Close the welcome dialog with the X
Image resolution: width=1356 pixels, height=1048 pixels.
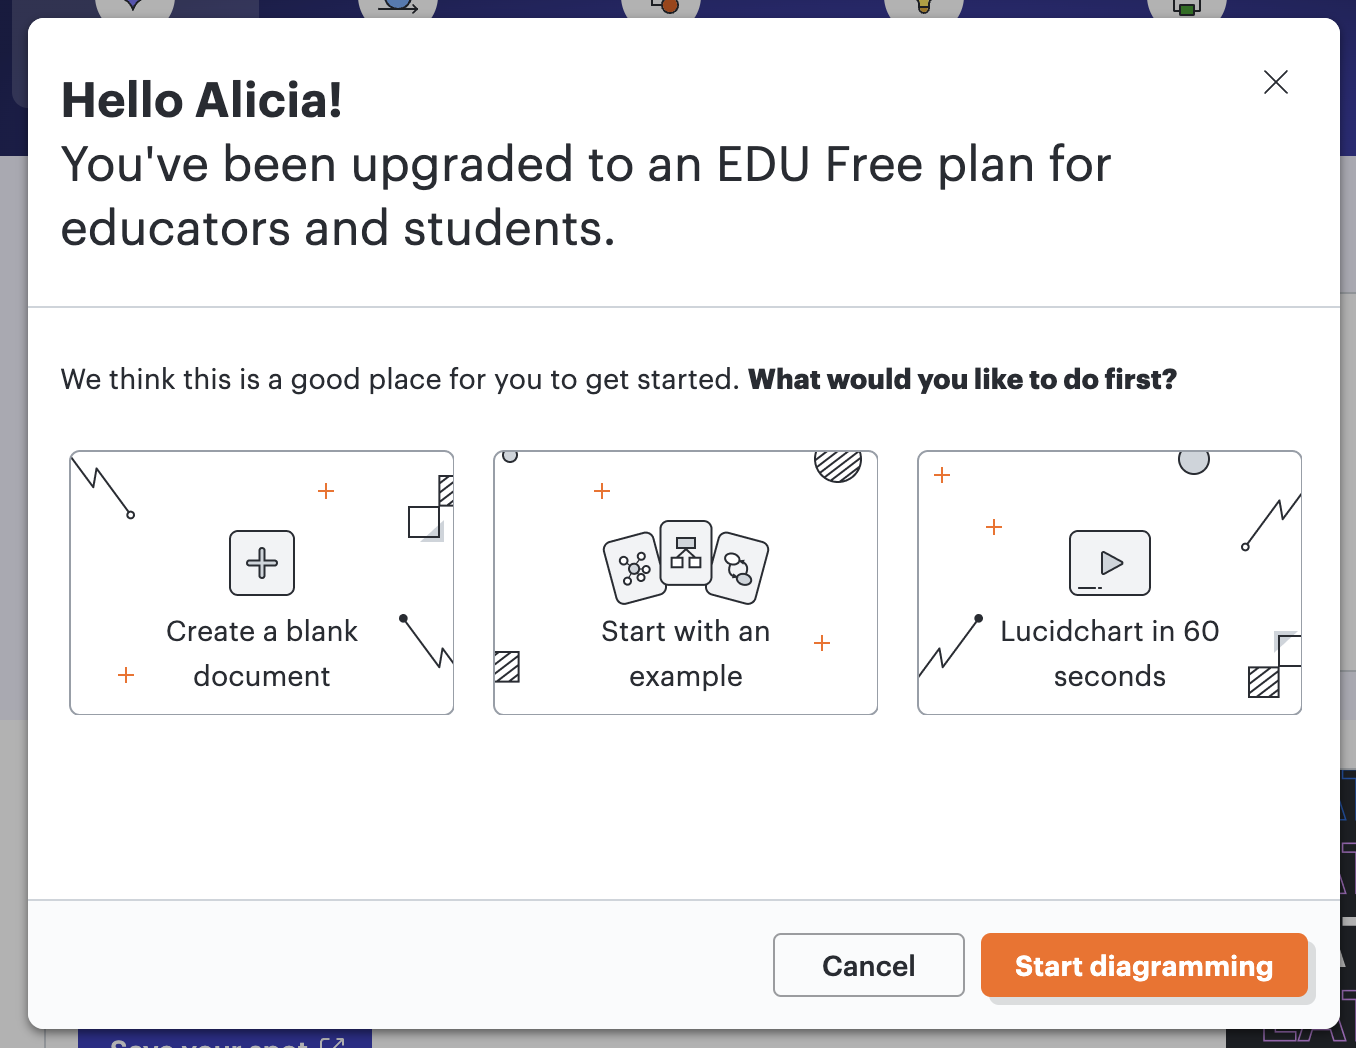point(1276,82)
